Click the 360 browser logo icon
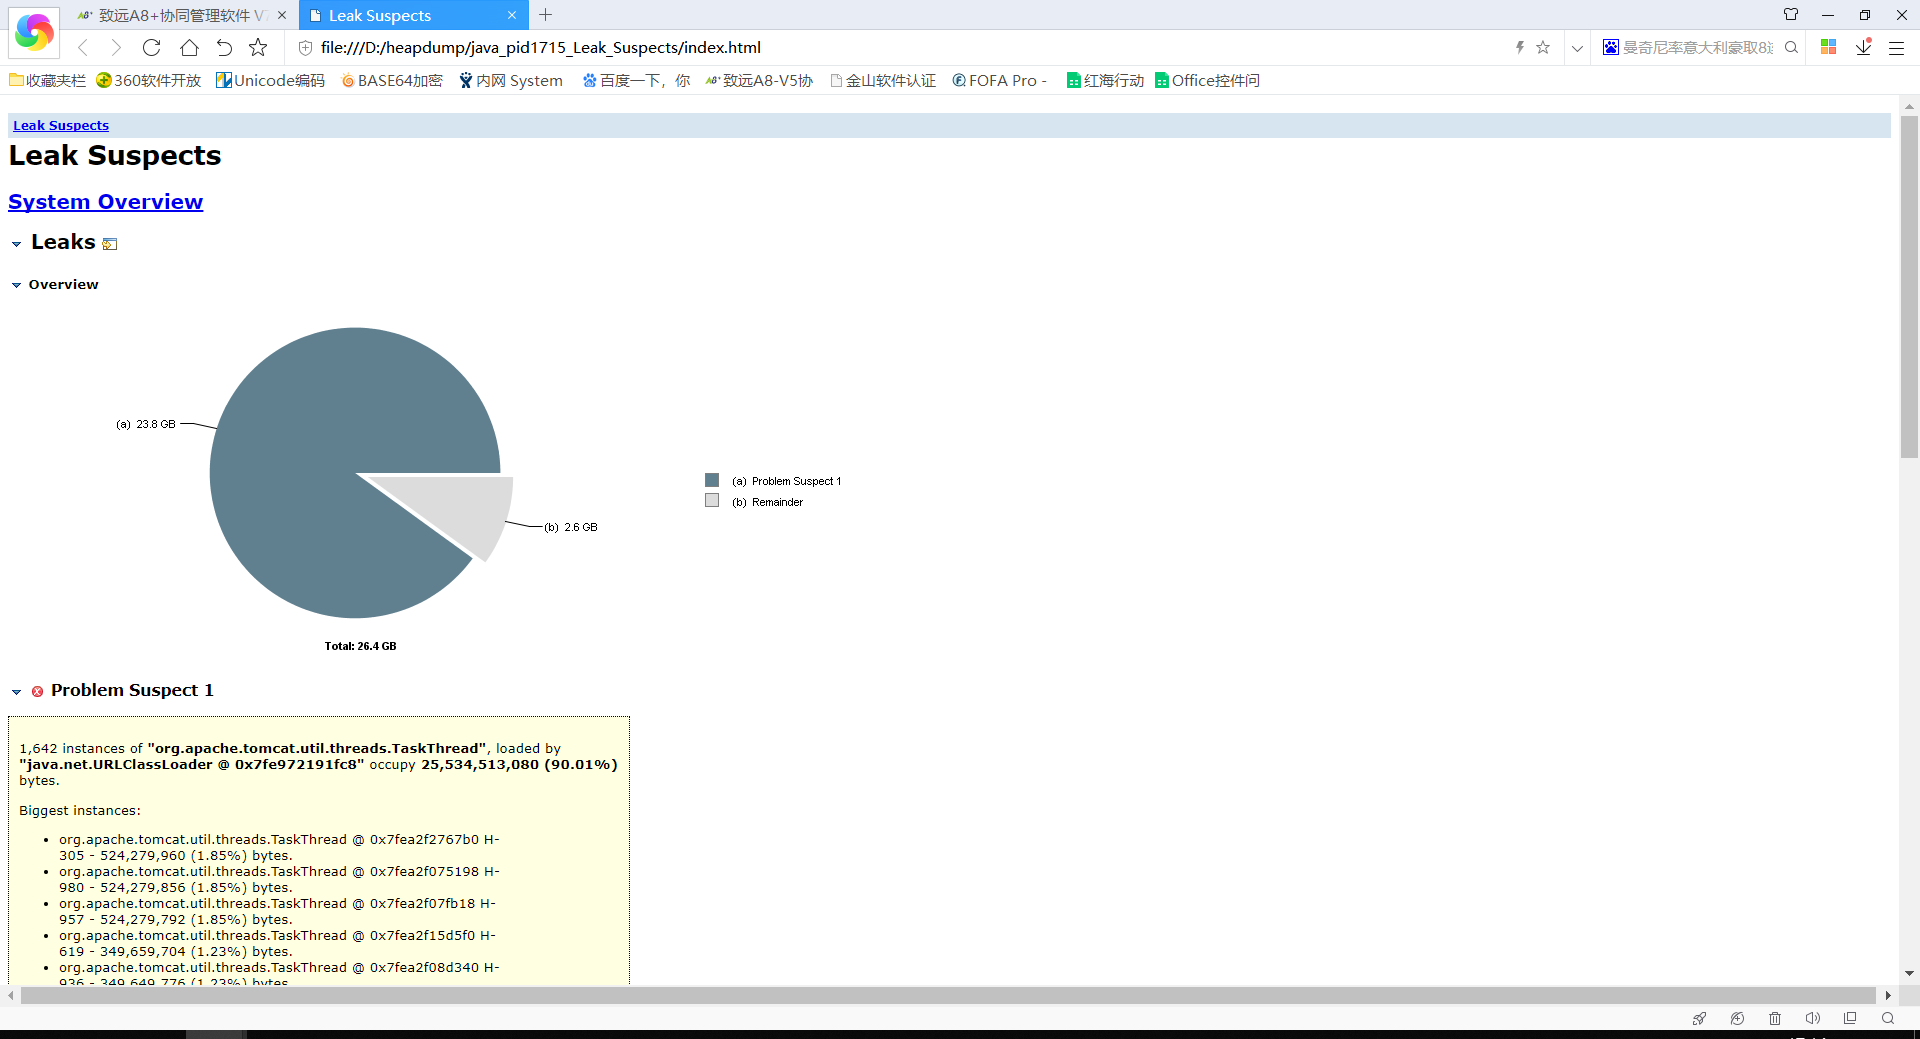The image size is (1920, 1039). coord(34,32)
